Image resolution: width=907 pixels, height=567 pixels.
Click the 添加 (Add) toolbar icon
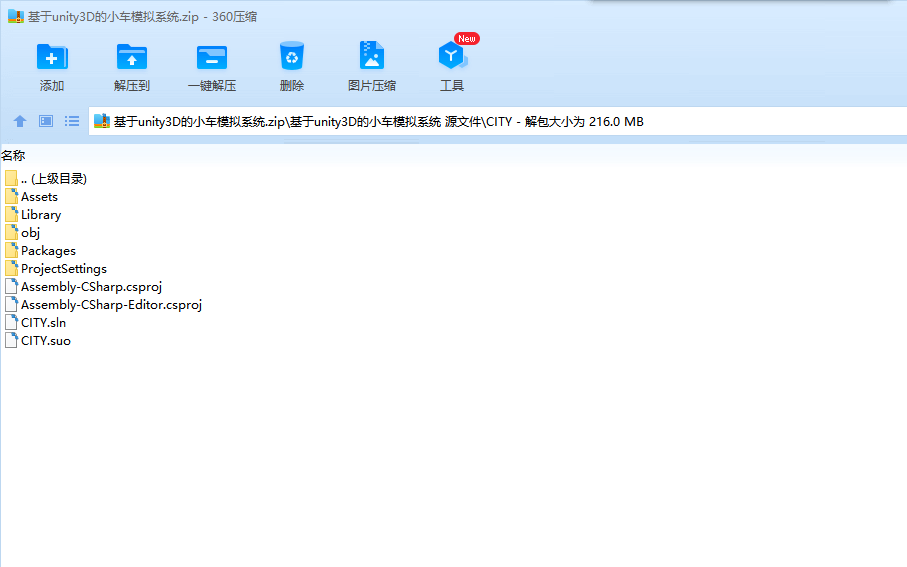[x=52, y=57]
